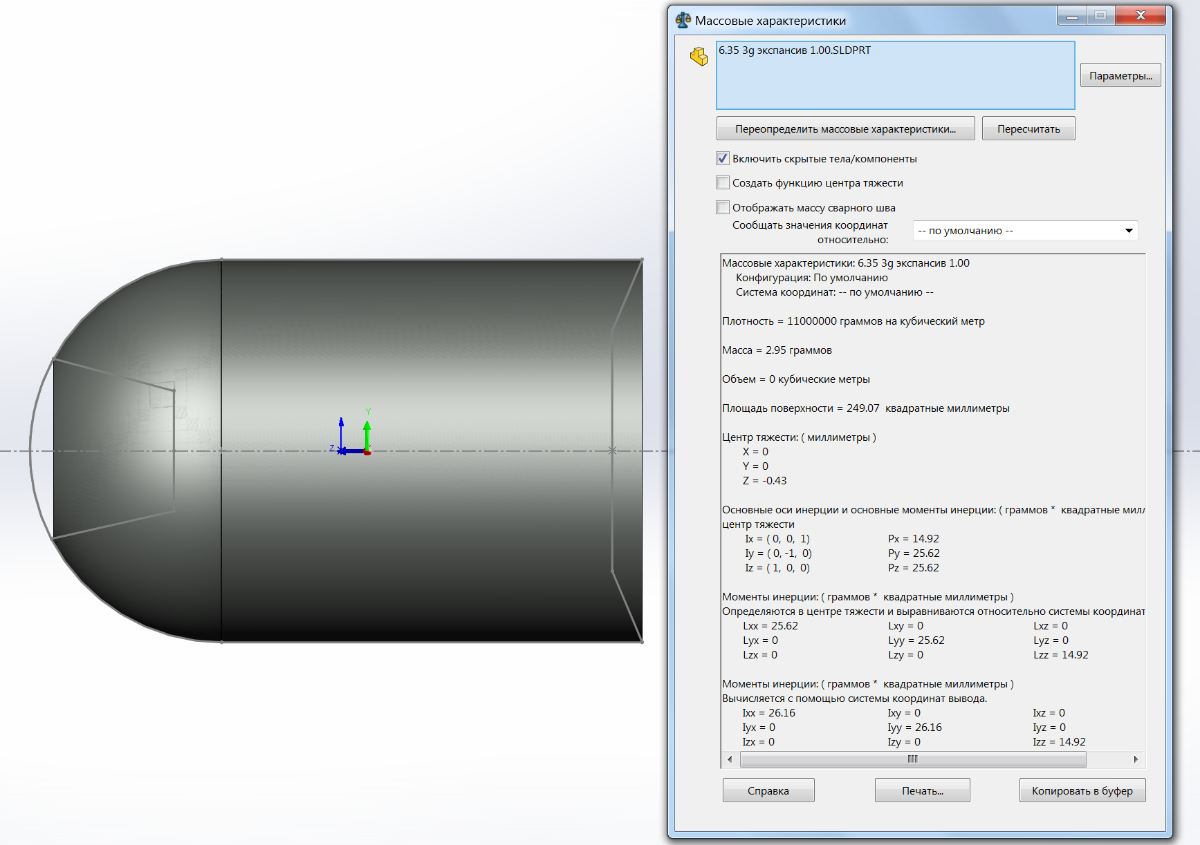Click the yellow part icon beside selection box

pyautogui.click(x=698, y=56)
